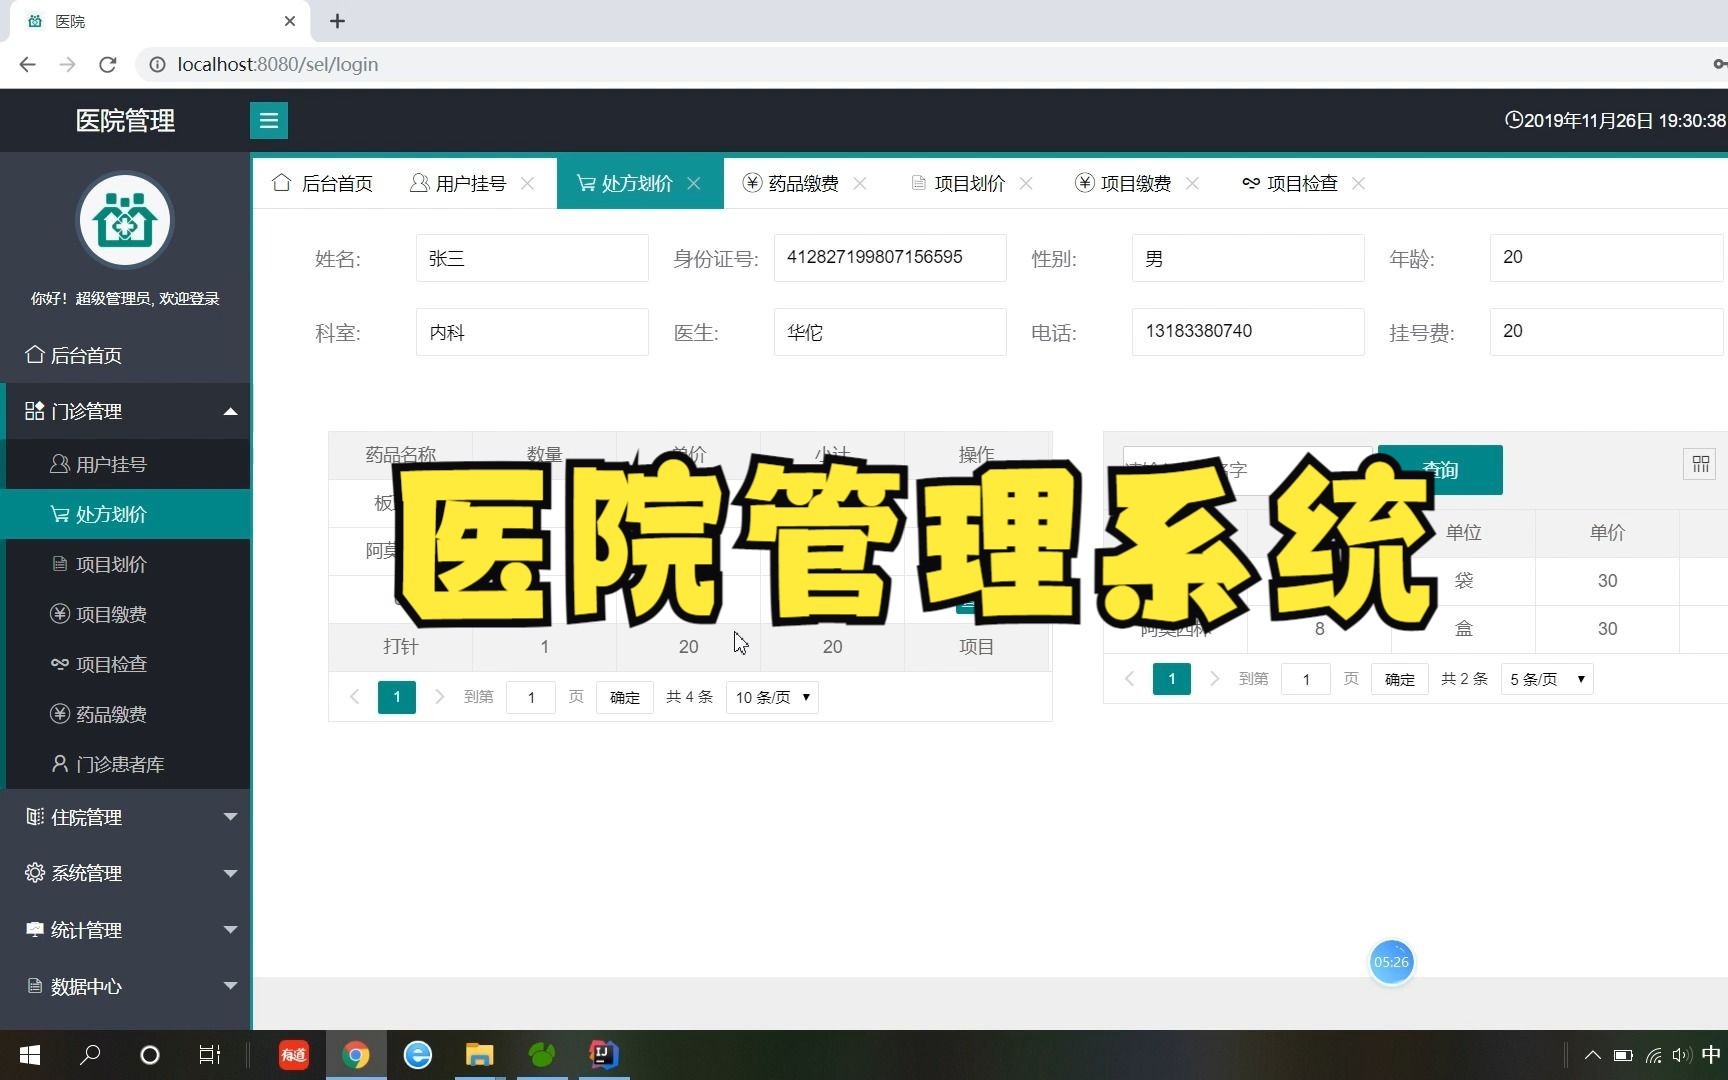Switch to the 项目检查 tab
Viewport: 1728px width, 1080px height.
coord(1290,183)
